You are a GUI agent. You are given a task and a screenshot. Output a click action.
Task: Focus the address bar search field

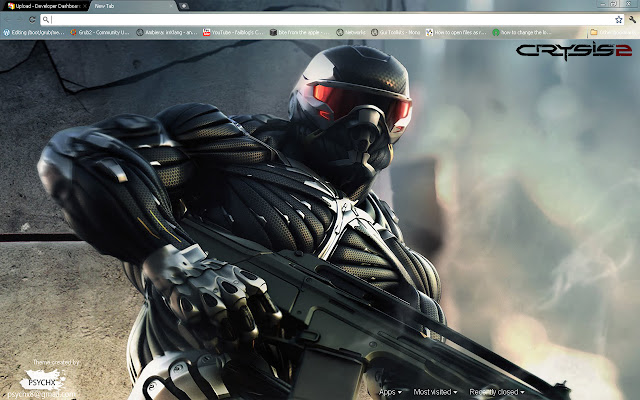point(332,19)
